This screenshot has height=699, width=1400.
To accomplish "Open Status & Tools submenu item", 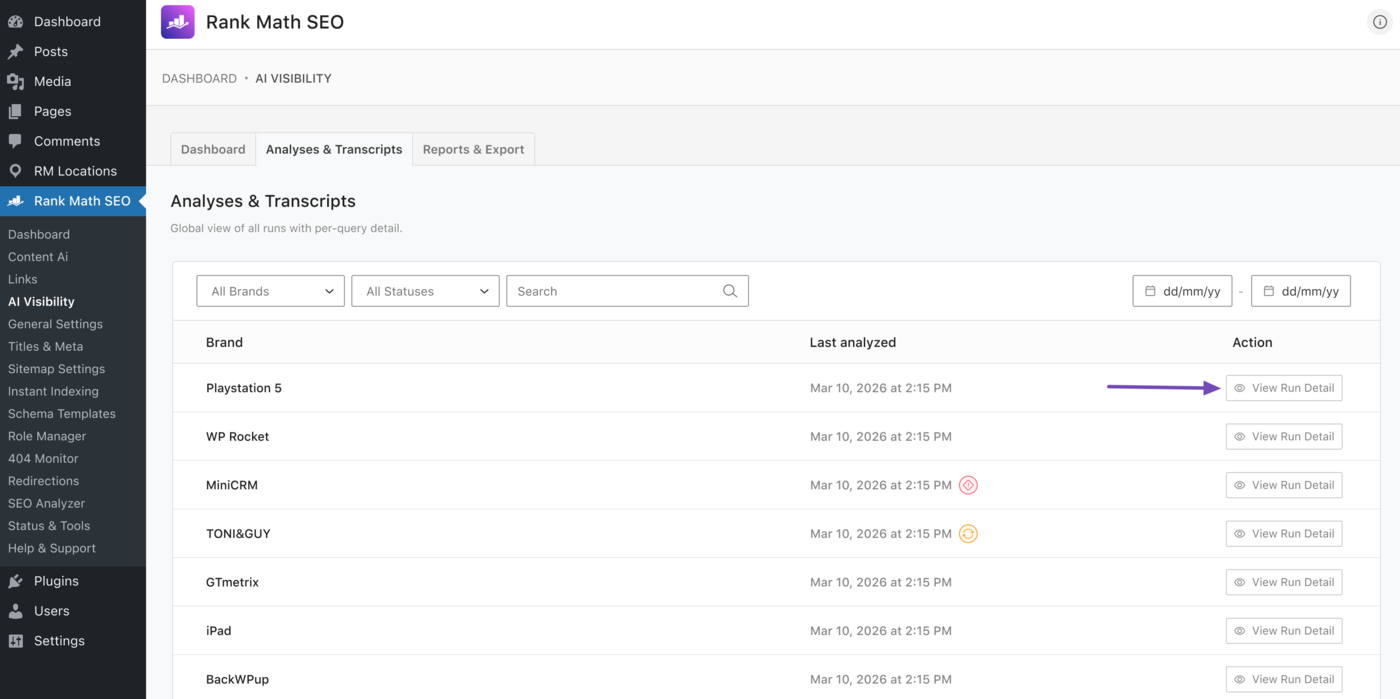I will tap(49, 526).
